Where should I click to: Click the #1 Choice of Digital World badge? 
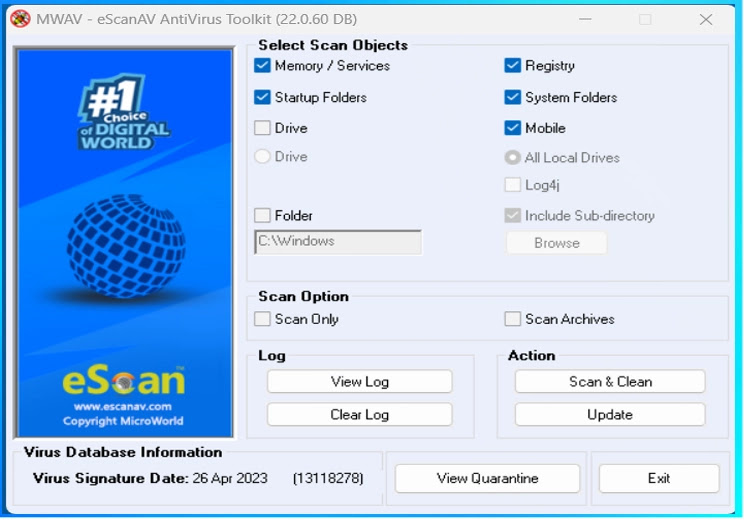tap(123, 112)
